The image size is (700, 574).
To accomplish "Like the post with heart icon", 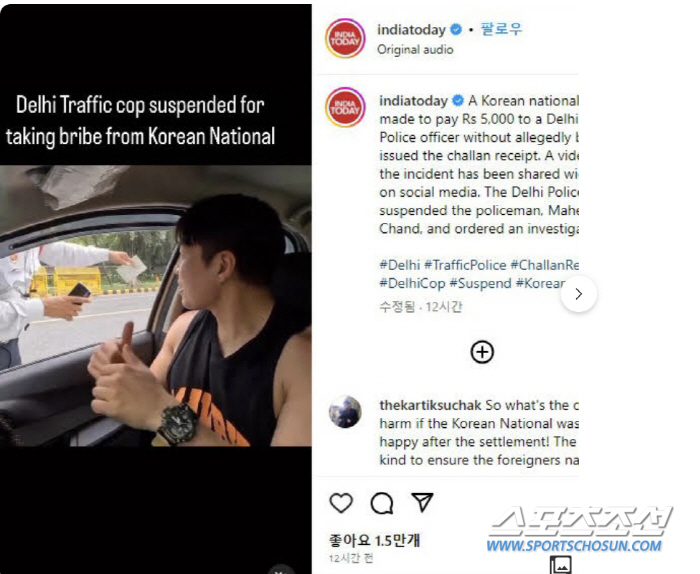I will pyautogui.click(x=341, y=503).
